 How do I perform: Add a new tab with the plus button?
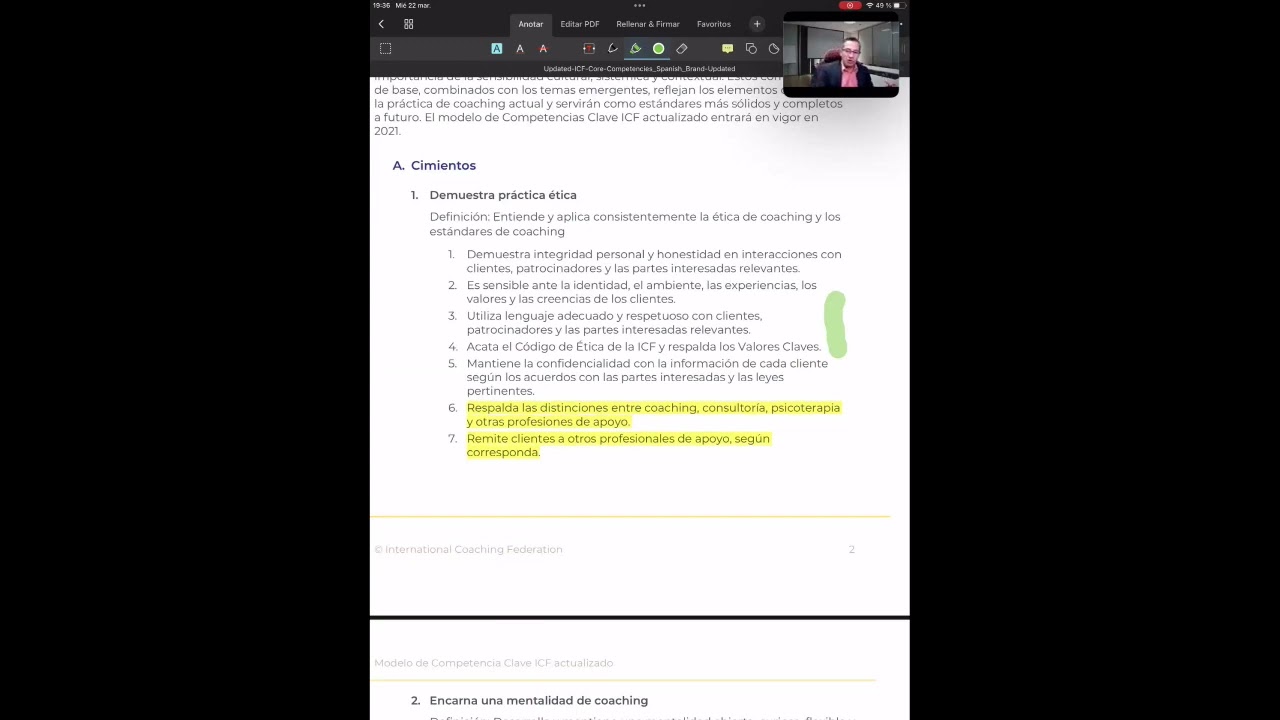(757, 24)
